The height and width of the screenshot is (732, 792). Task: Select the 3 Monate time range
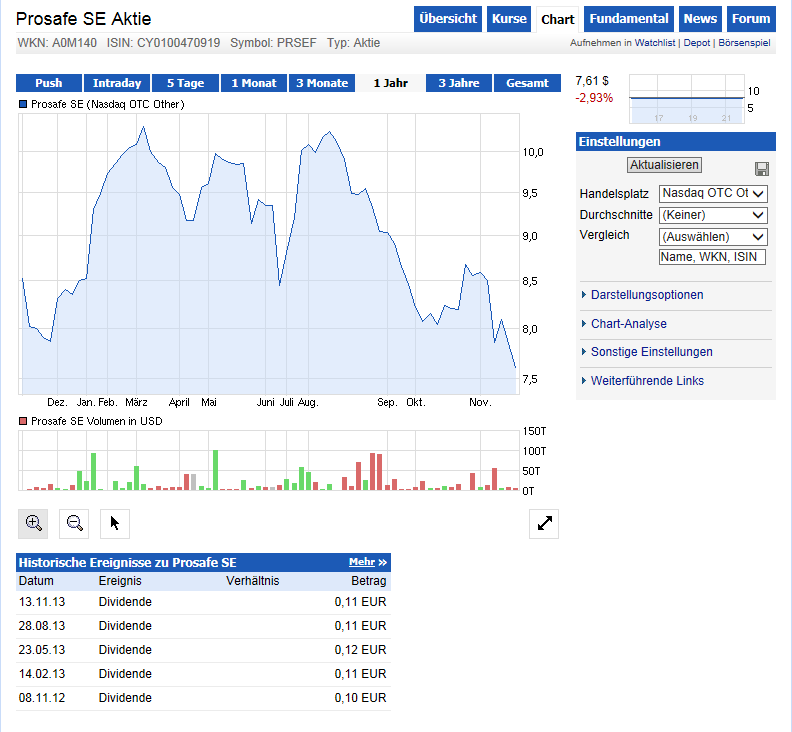pos(322,83)
